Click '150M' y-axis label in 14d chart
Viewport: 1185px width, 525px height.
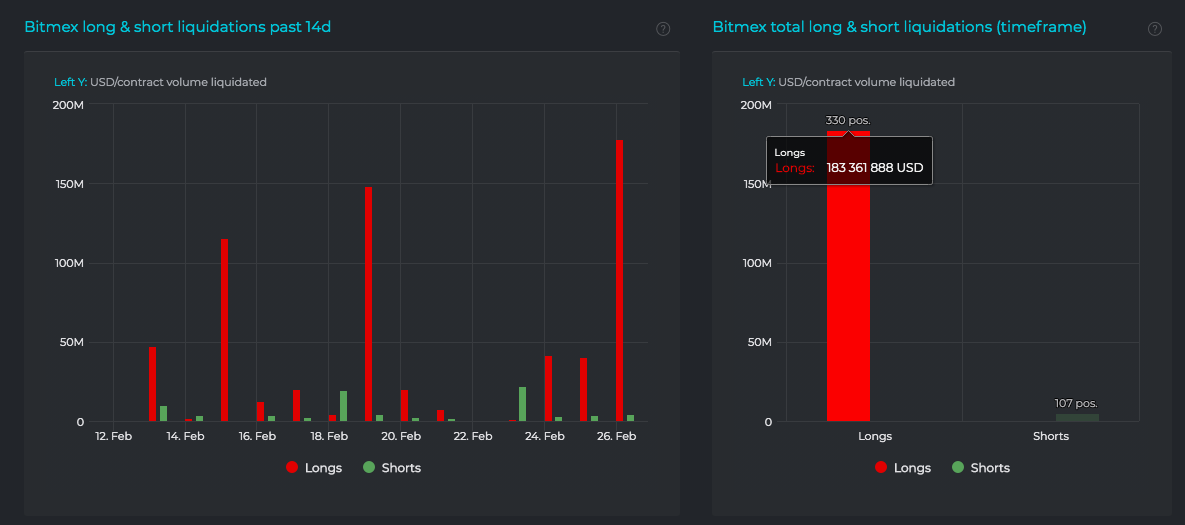[x=70, y=184]
